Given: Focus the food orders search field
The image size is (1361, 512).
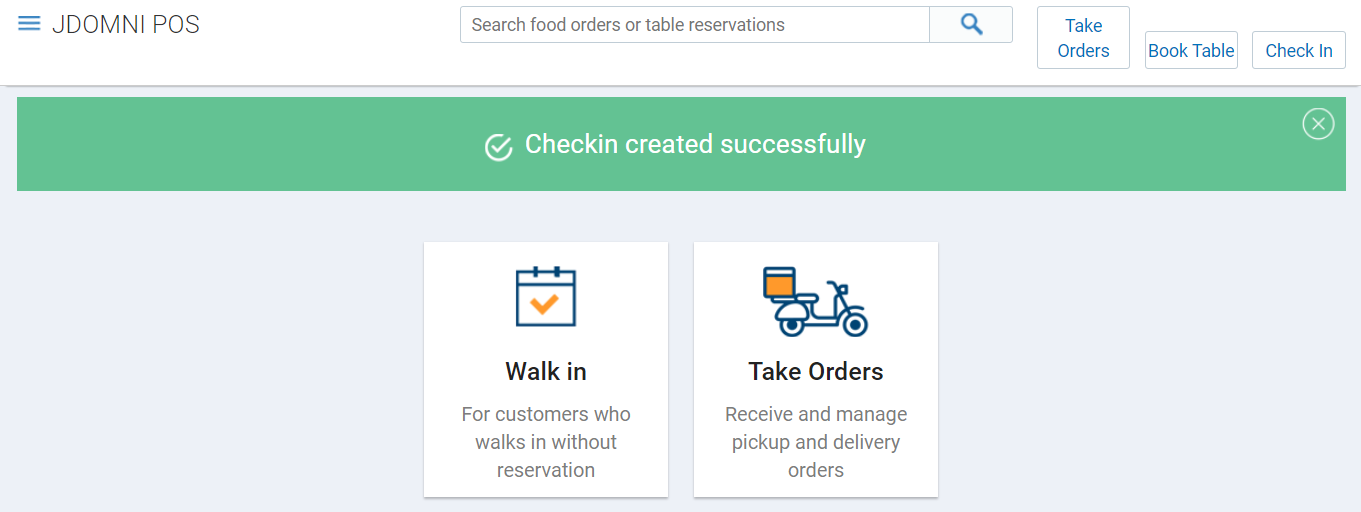Looking at the screenshot, I should (695, 25).
